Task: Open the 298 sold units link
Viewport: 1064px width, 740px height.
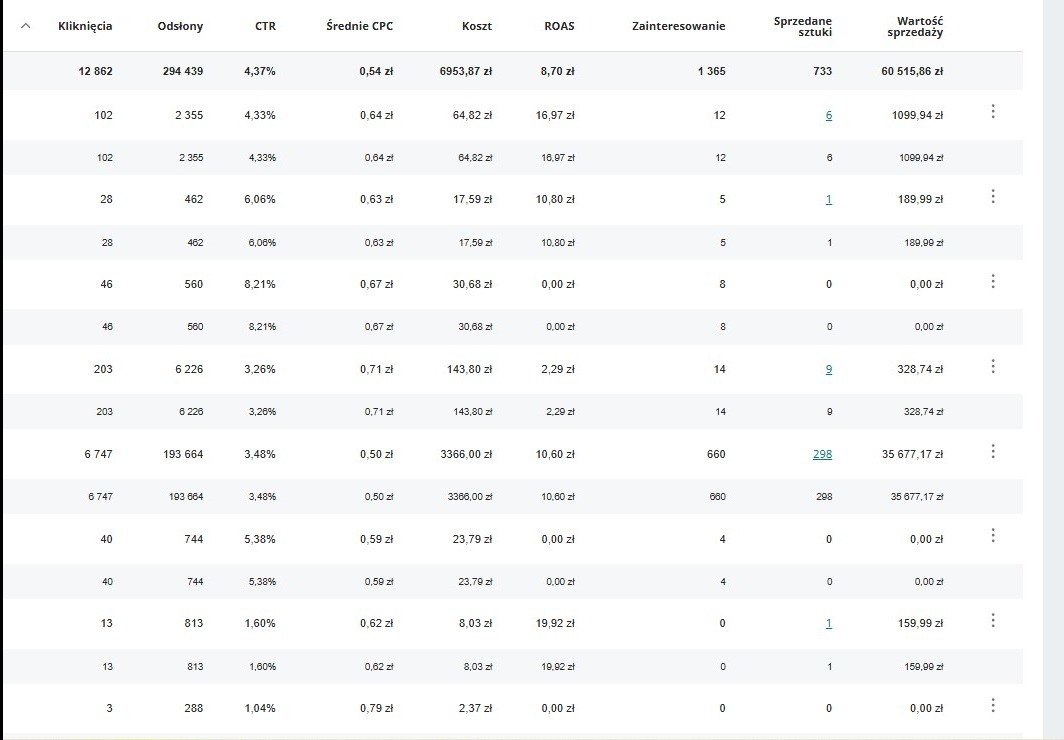Action: [822, 454]
